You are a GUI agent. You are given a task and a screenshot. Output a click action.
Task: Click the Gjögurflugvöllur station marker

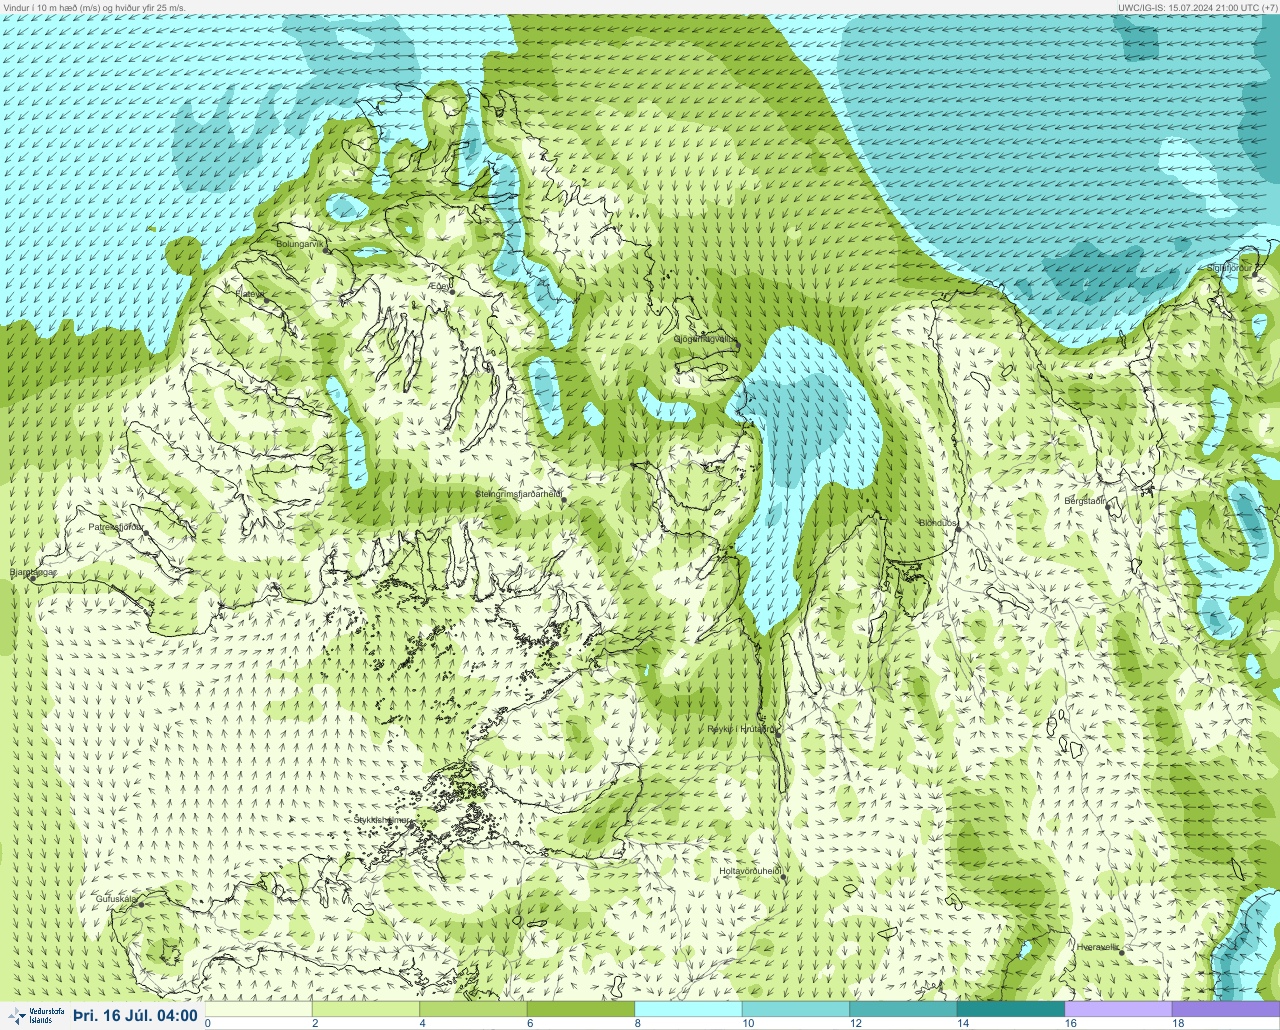(x=736, y=344)
